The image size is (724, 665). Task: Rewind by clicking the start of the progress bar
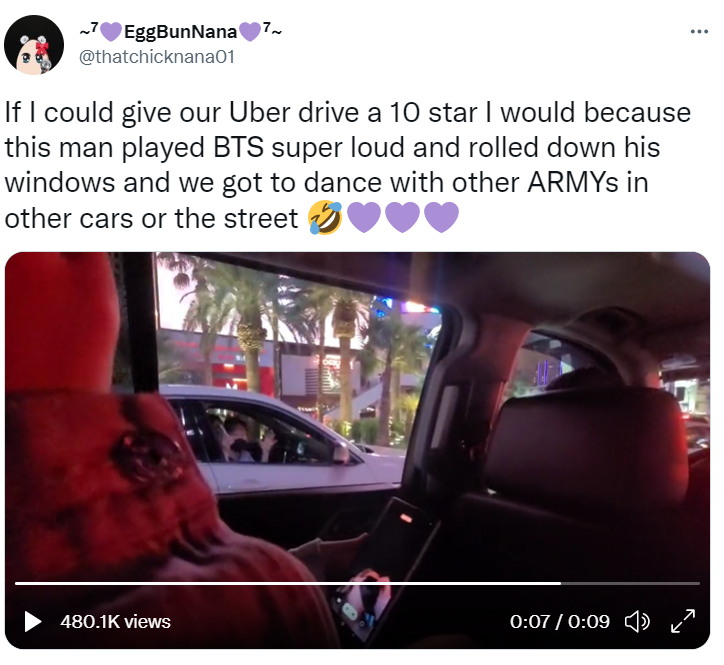coord(18,584)
